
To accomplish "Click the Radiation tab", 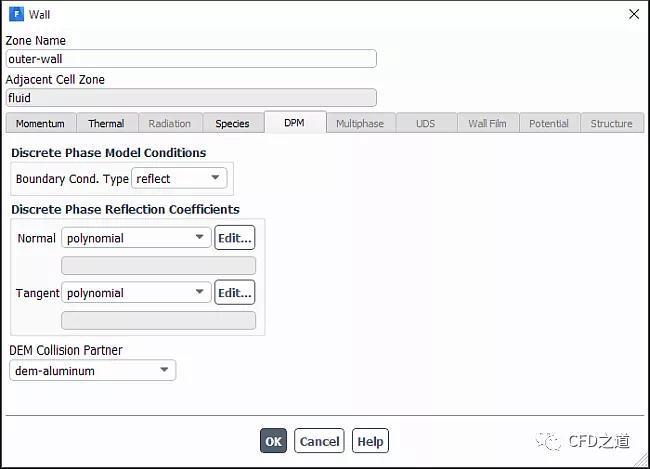I will click(169, 123).
